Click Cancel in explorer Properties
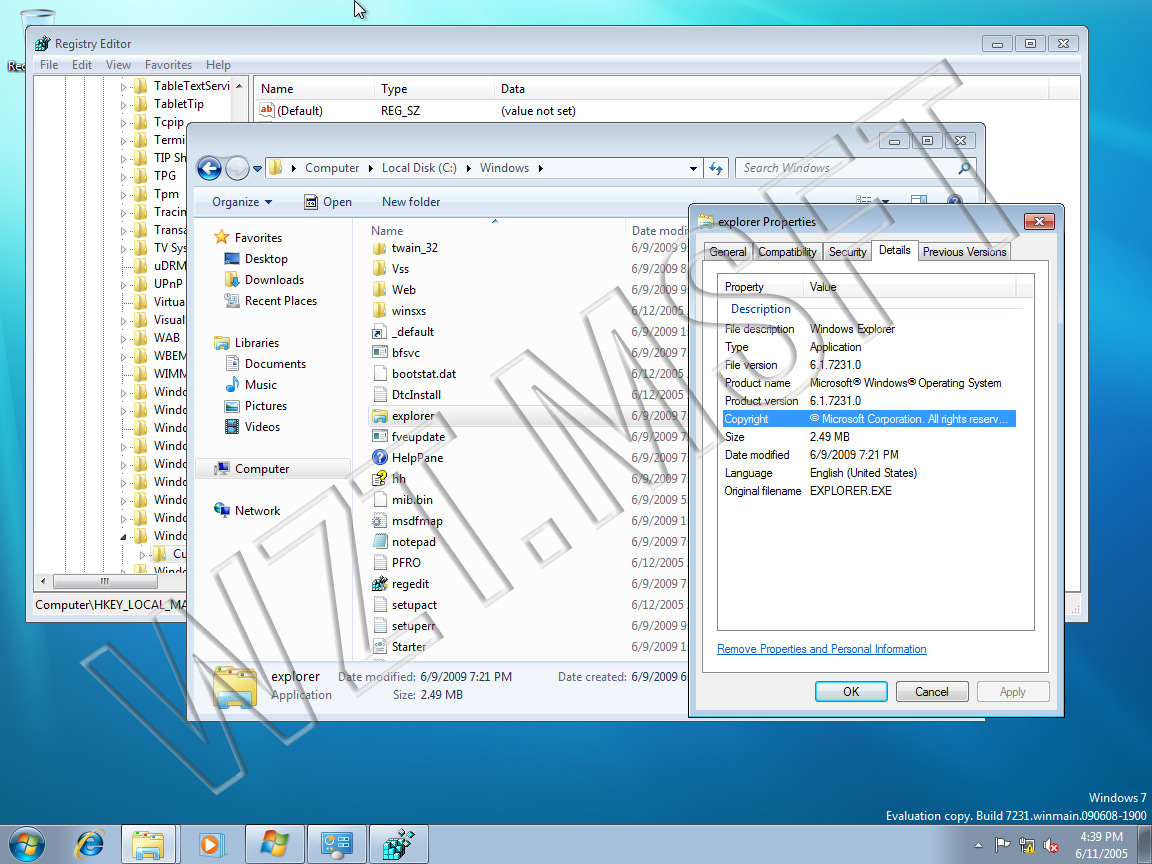This screenshot has height=864, width=1152. click(932, 691)
